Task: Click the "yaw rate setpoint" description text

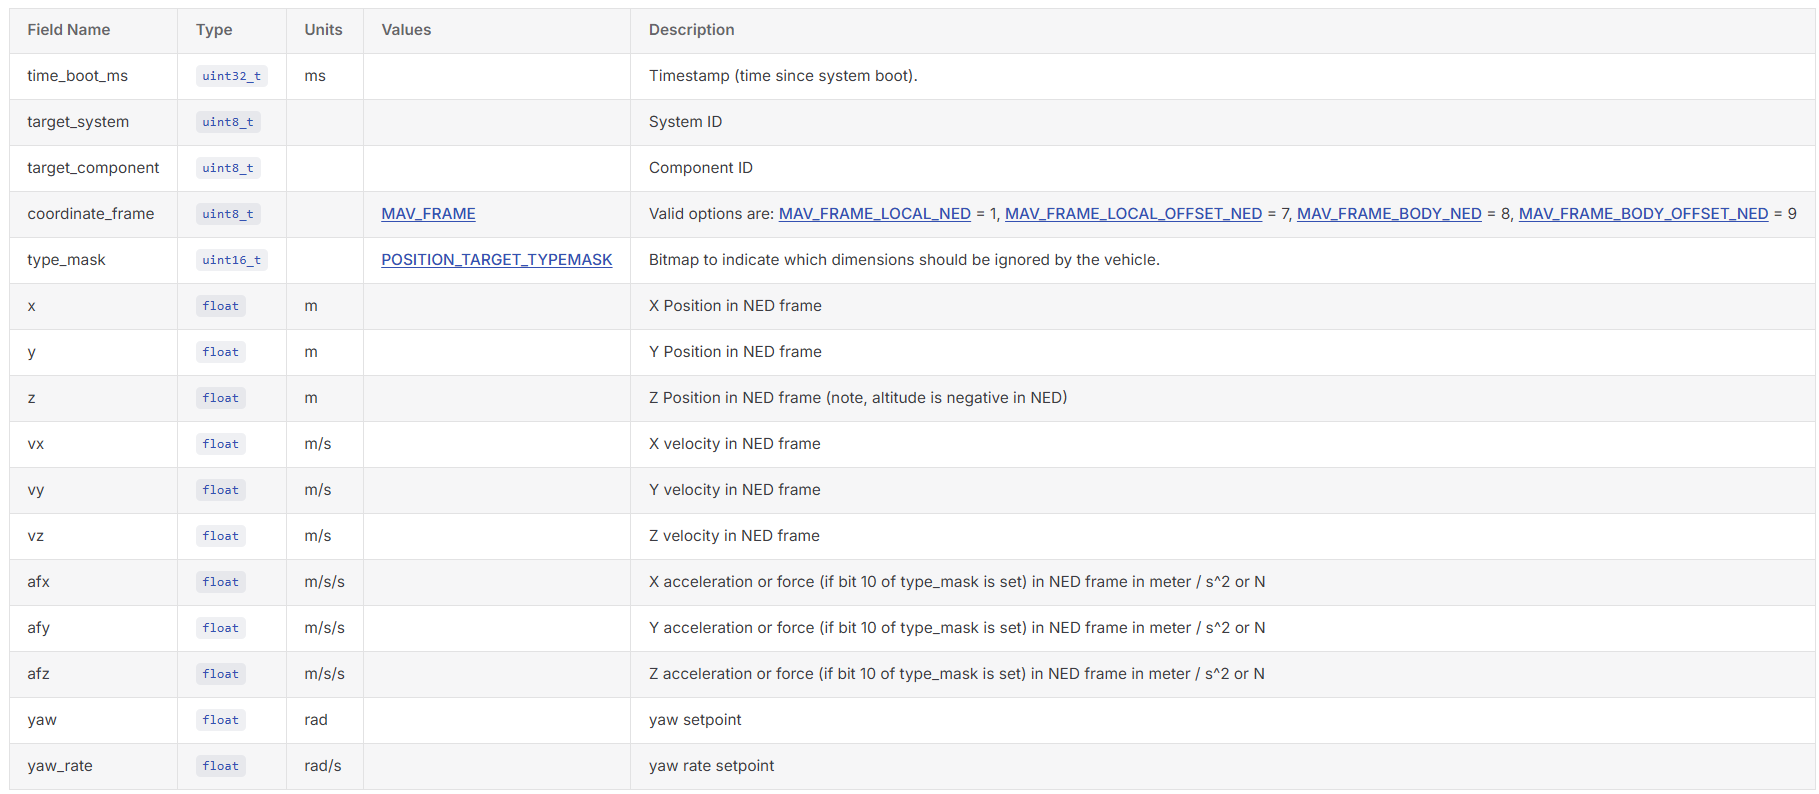Action: (x=711, y=766)
